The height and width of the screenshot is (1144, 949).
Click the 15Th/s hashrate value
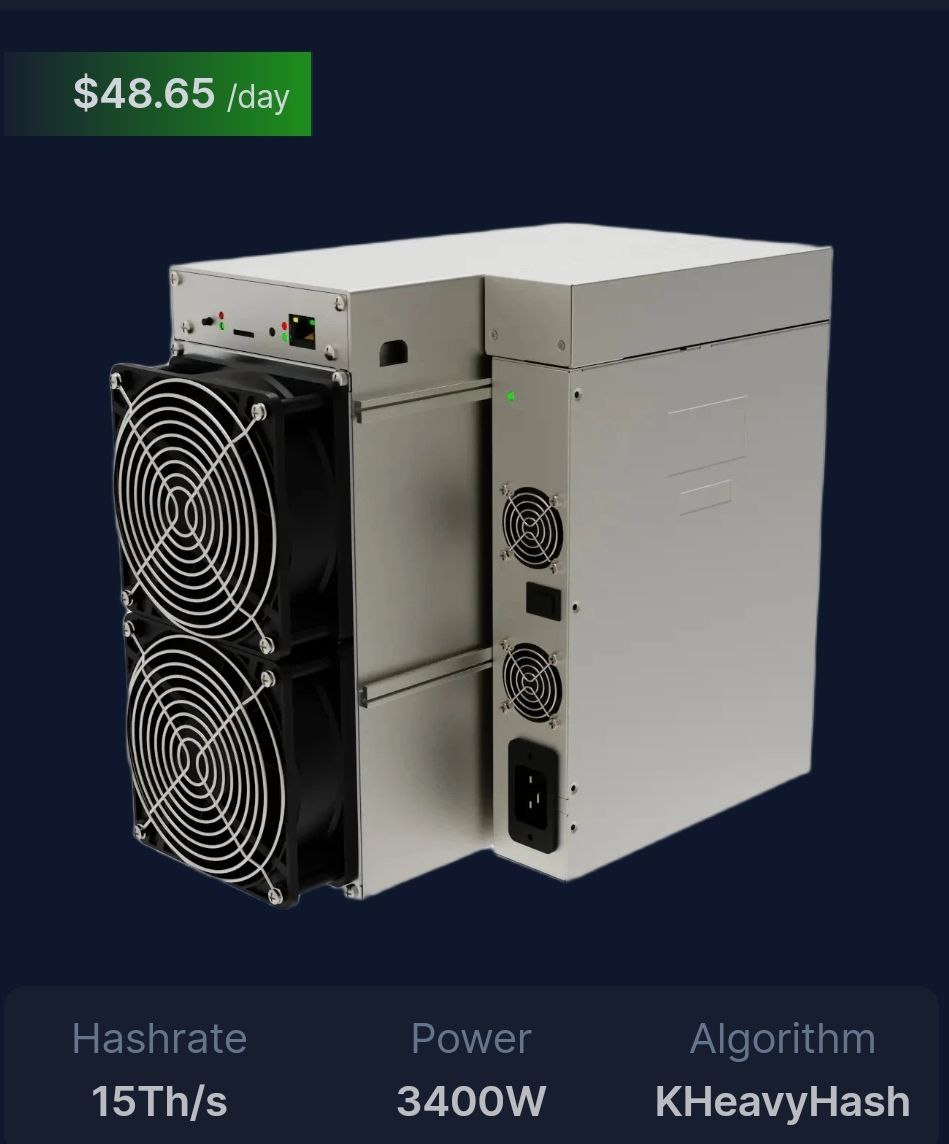pos(159,1101)
